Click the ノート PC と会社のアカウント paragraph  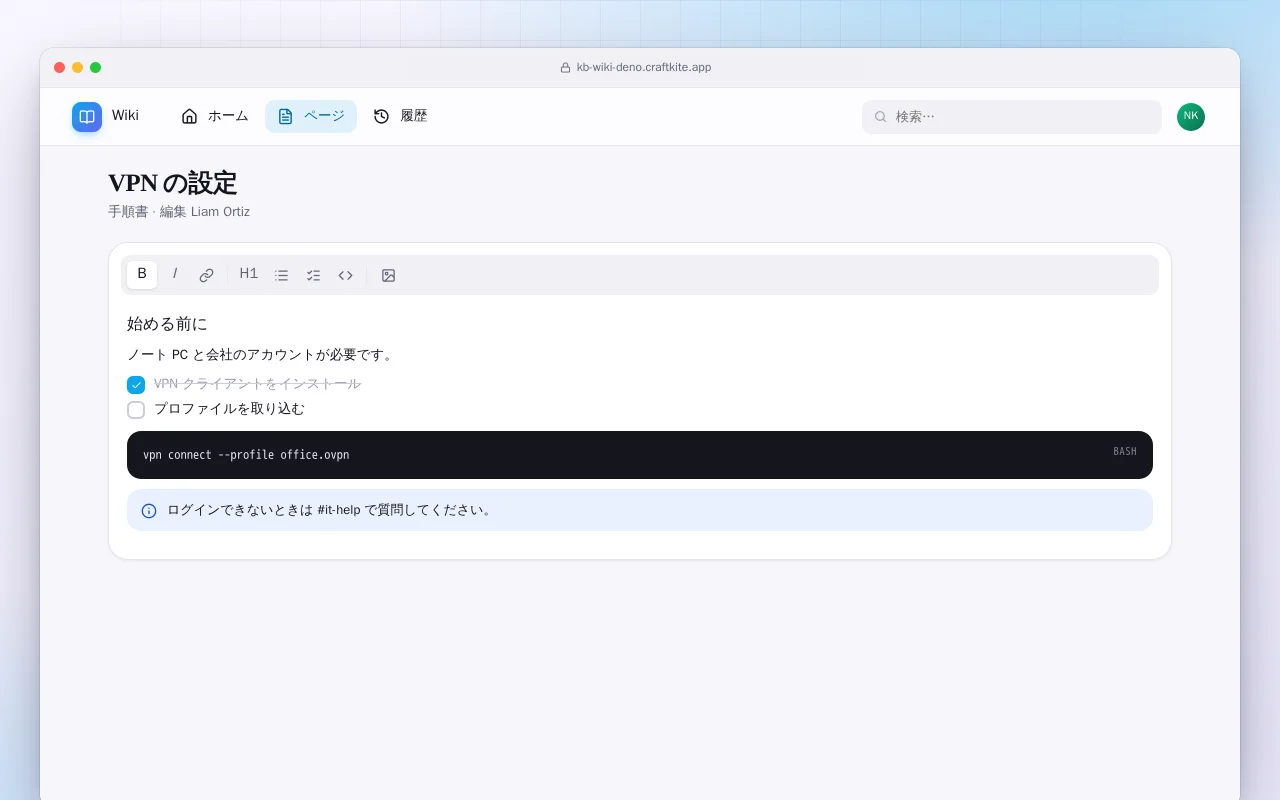(x=262, y=355)
